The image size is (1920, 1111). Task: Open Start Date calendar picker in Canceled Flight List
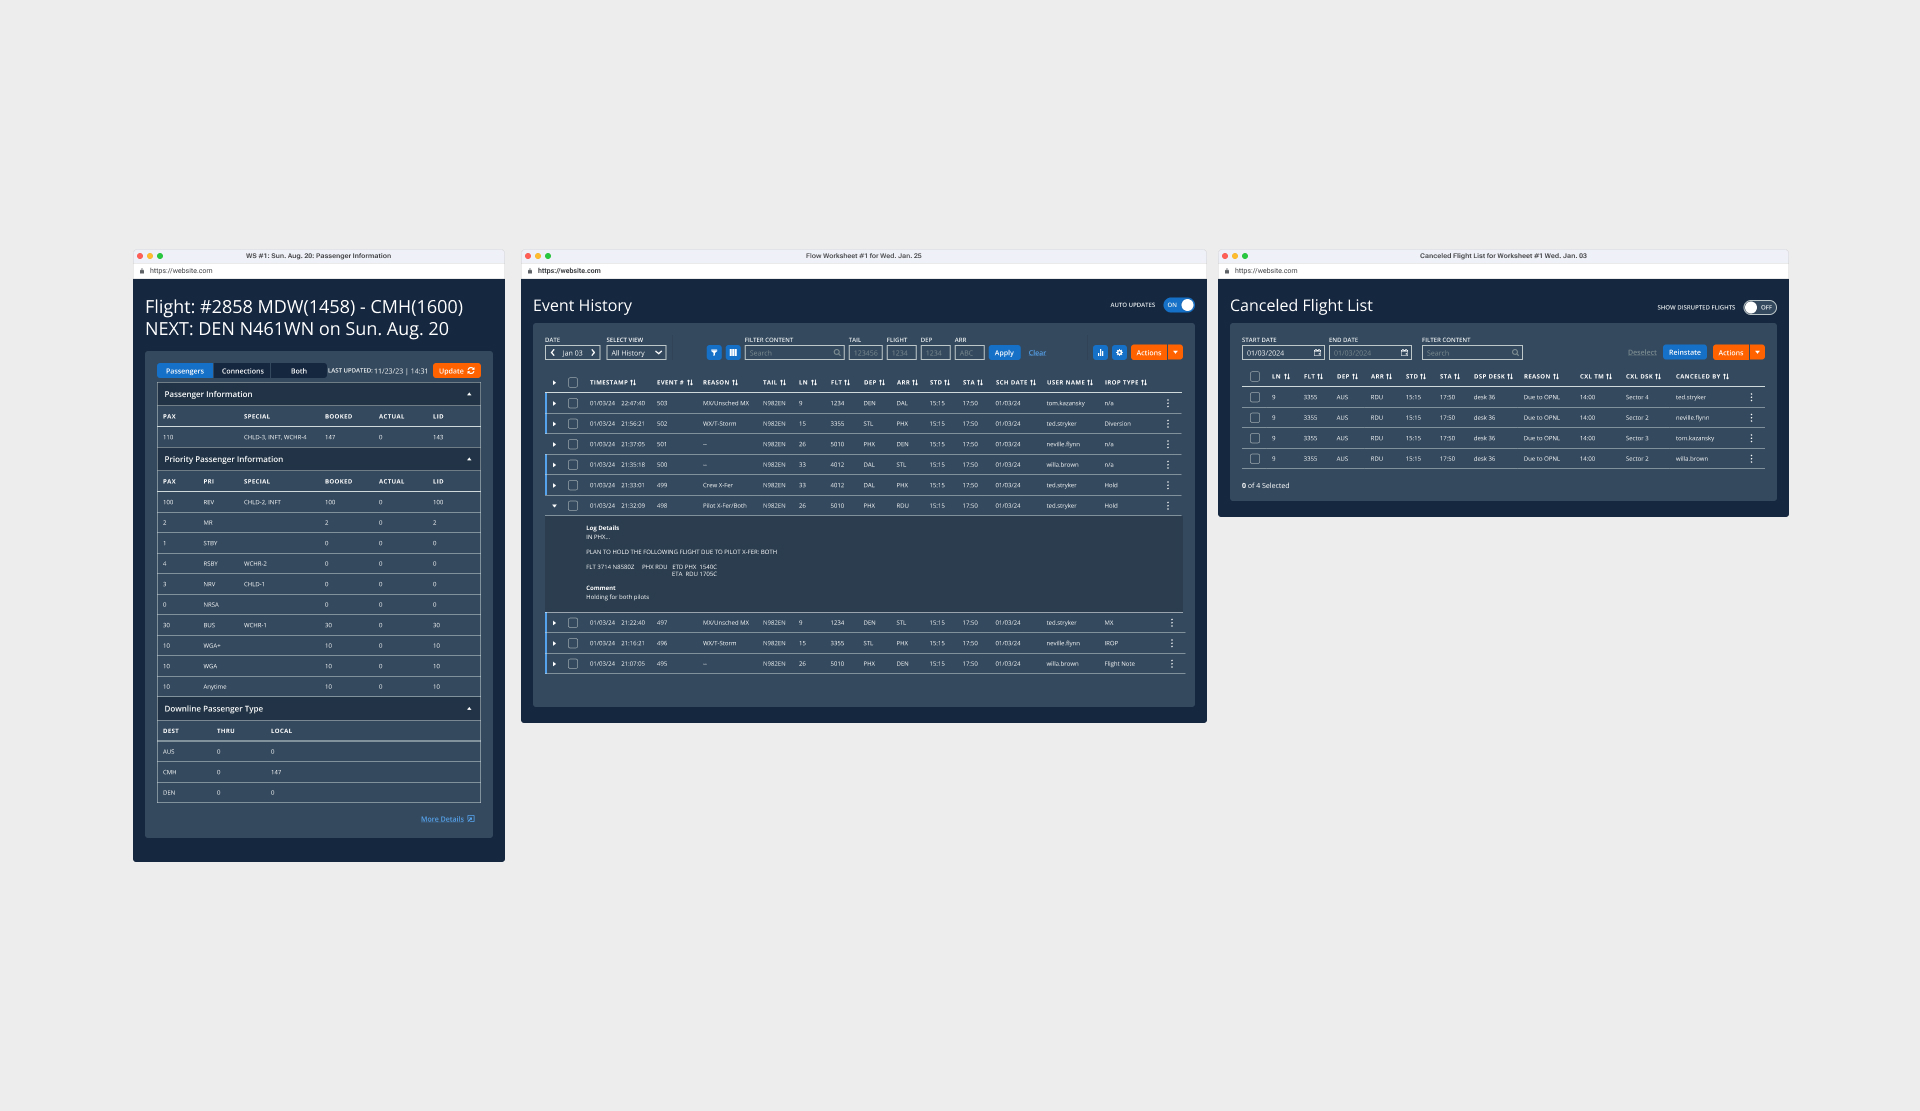pos(1317,353)
